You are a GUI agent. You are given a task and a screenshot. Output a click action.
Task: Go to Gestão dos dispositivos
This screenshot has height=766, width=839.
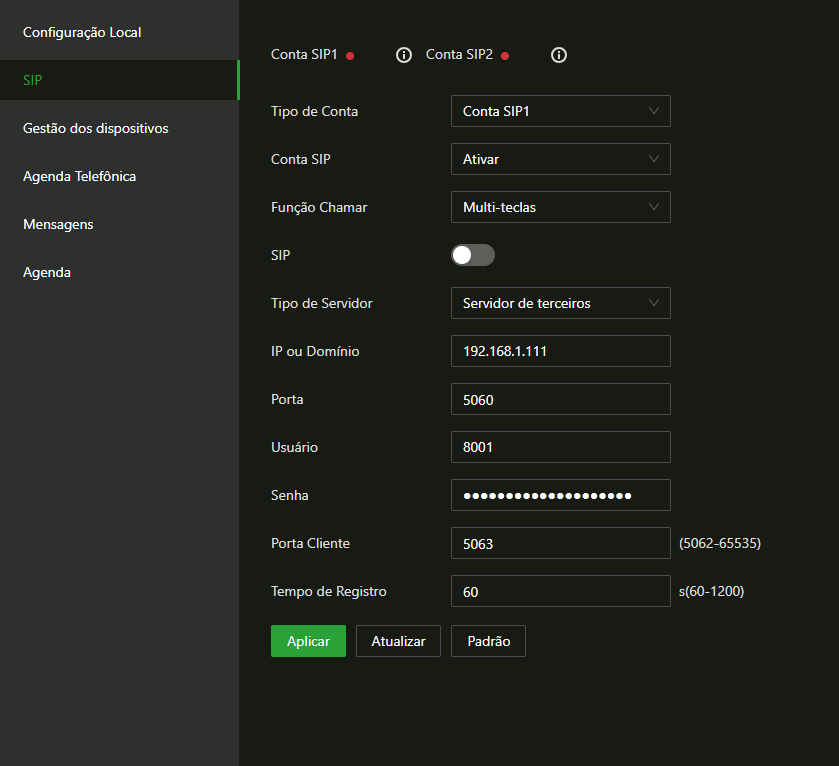(119, 128)
